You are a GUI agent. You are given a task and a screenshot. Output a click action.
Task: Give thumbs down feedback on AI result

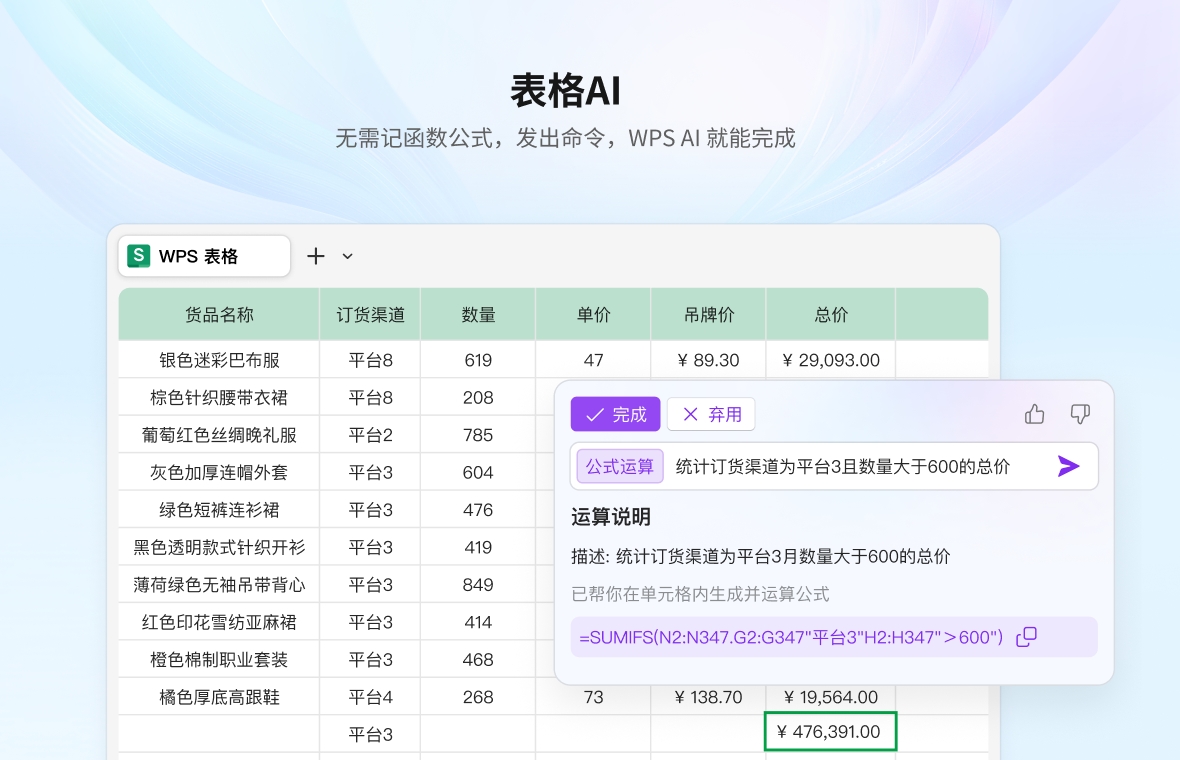pyautogui.click(x=1080, y=413)
